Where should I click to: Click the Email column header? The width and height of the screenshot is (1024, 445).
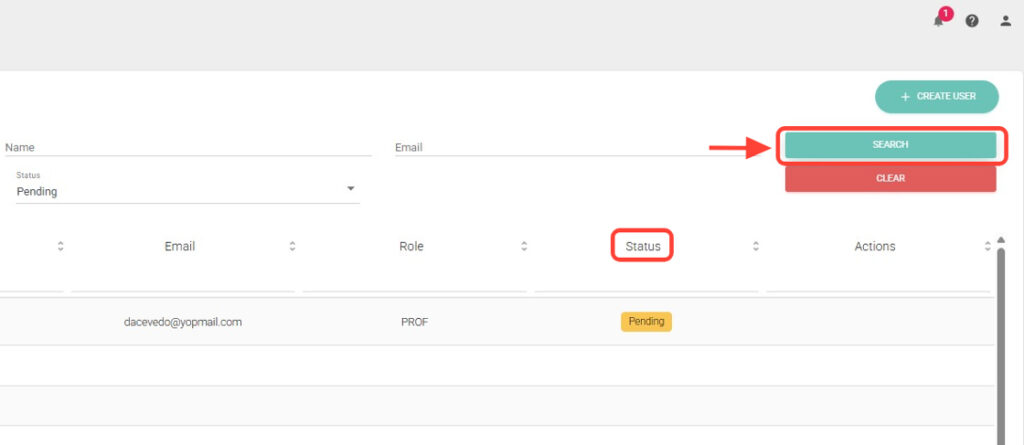point(180,246)
